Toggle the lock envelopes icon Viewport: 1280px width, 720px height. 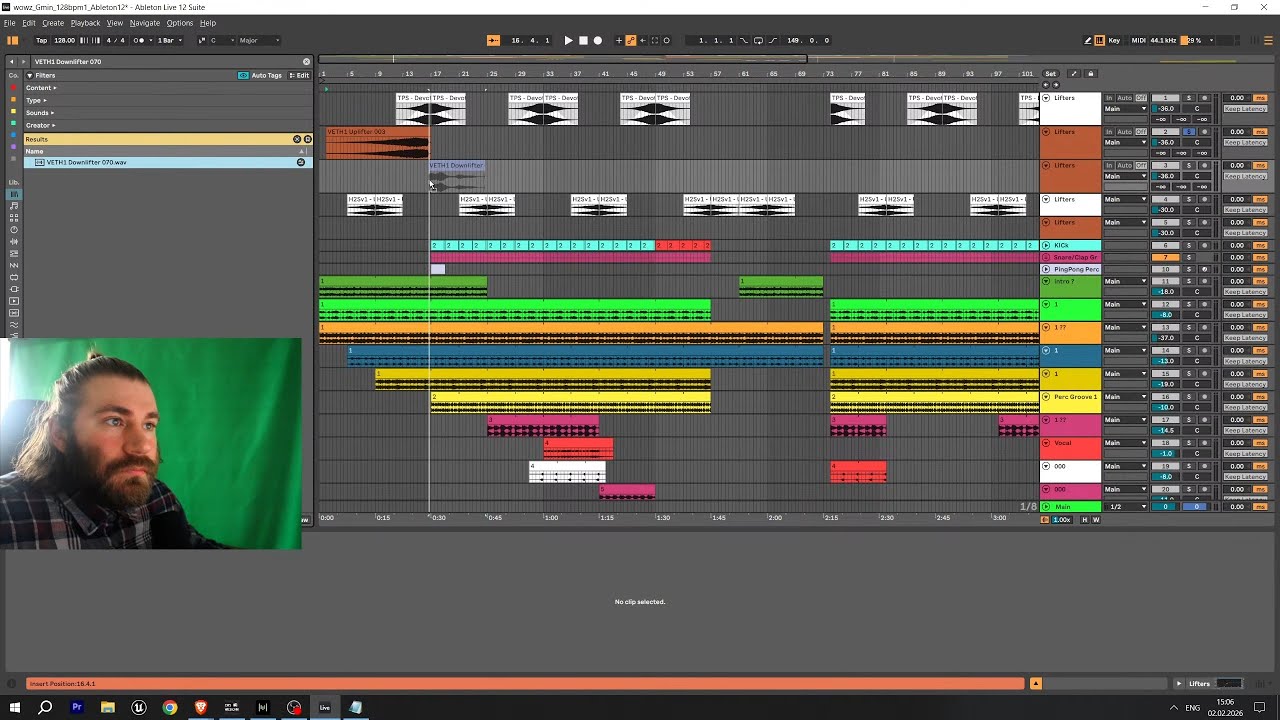[x=1091, y=74]
